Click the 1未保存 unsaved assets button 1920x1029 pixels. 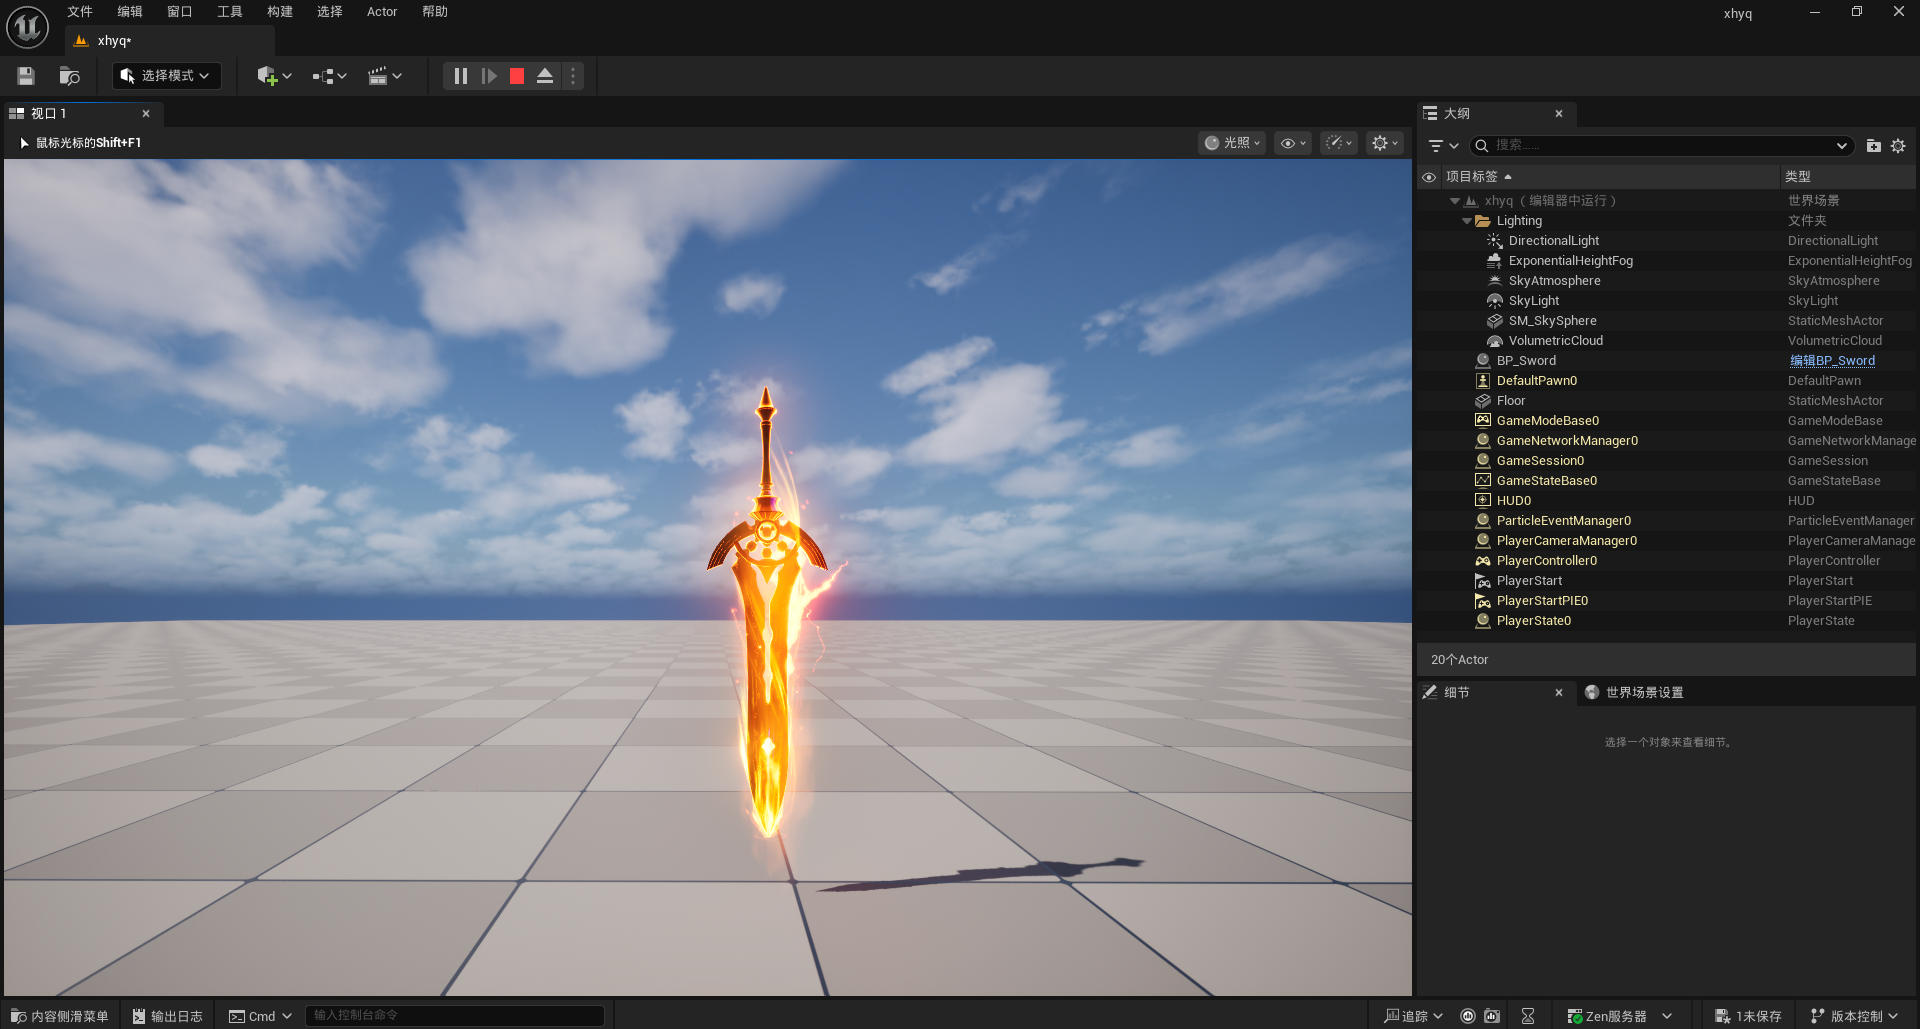coord(1748,1016)
